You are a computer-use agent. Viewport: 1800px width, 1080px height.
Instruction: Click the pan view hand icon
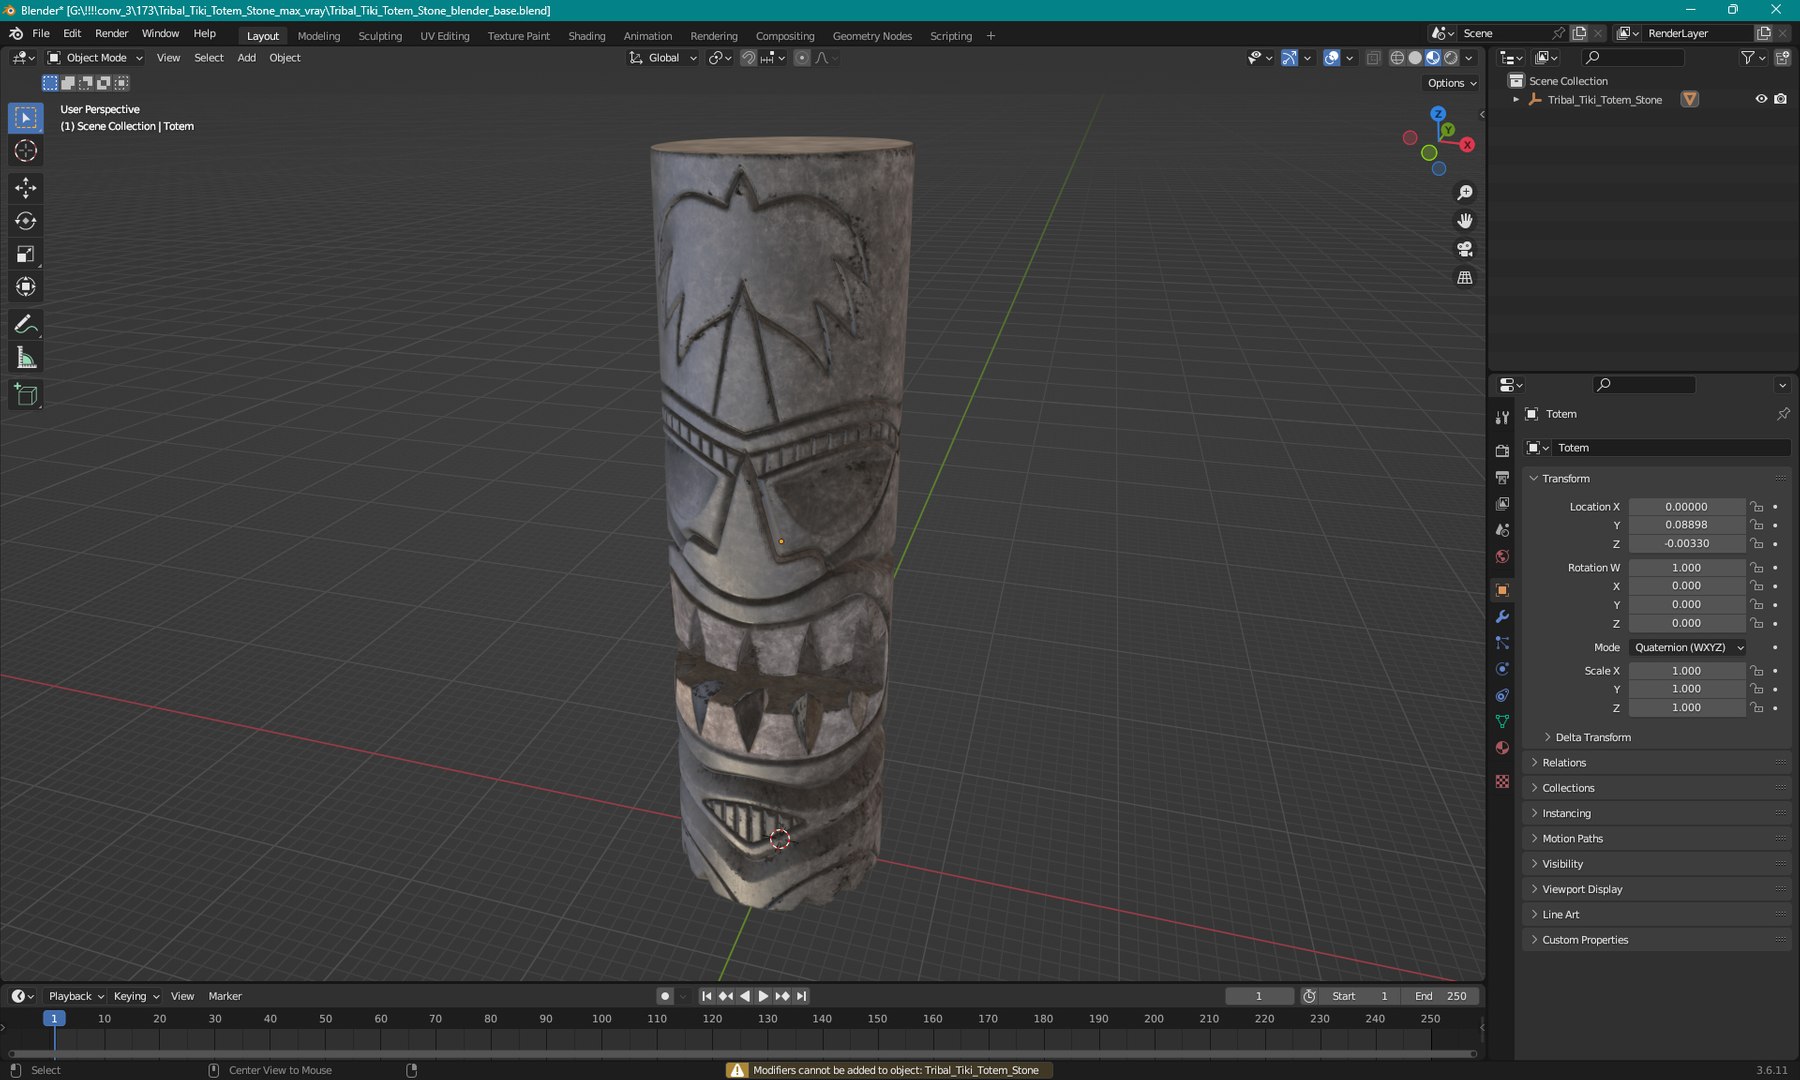1465,220
